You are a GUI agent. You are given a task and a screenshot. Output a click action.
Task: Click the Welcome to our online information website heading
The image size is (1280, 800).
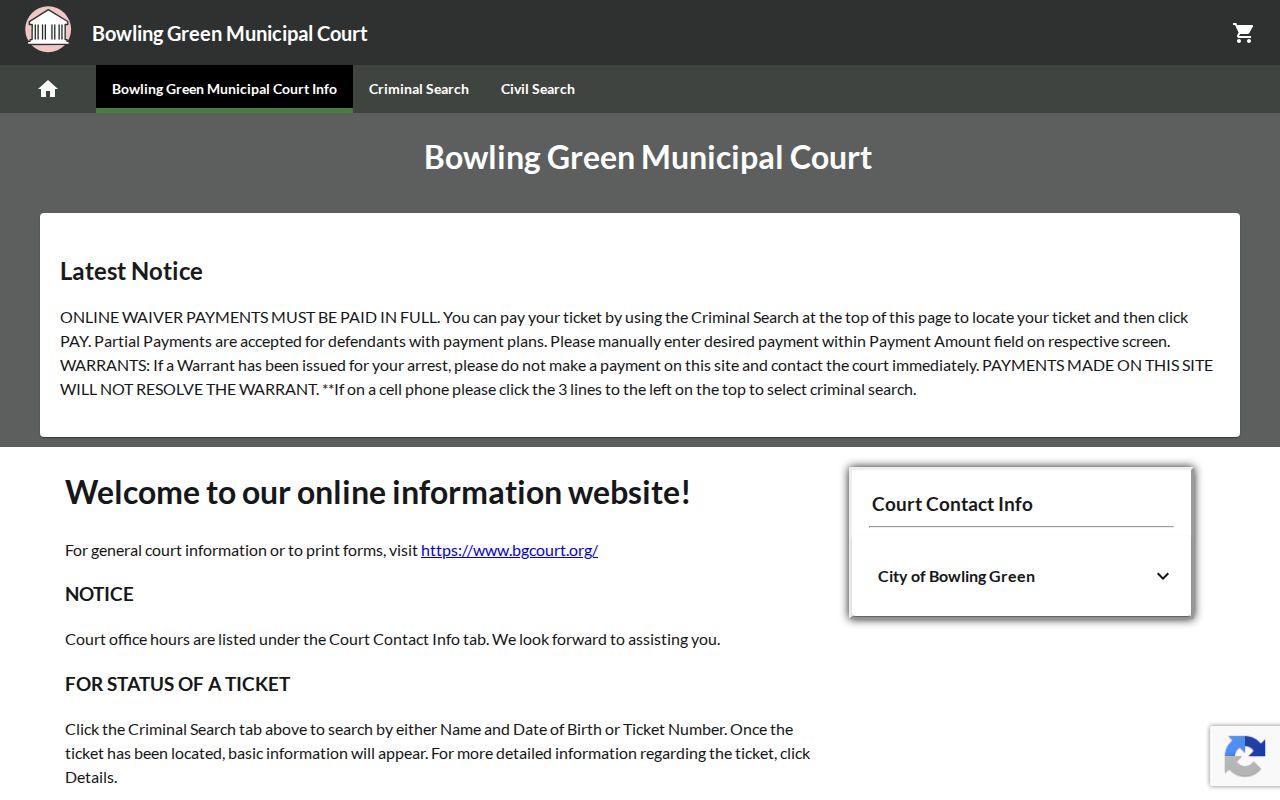378,492
